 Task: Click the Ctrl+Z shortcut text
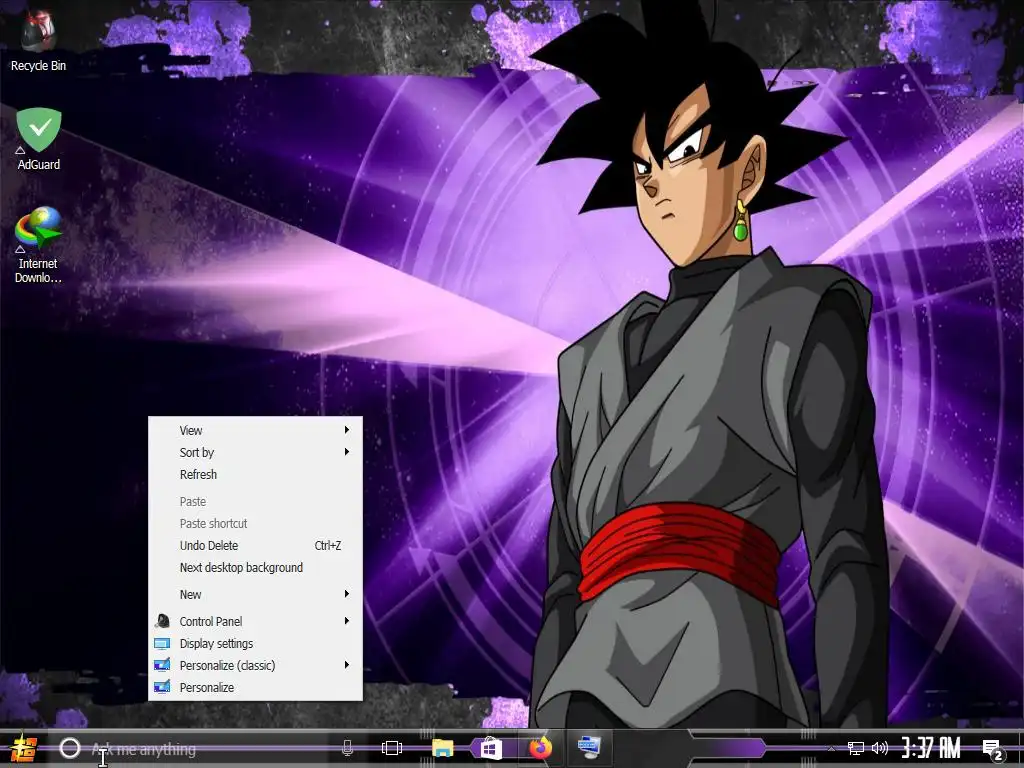(x=328, y=545)
